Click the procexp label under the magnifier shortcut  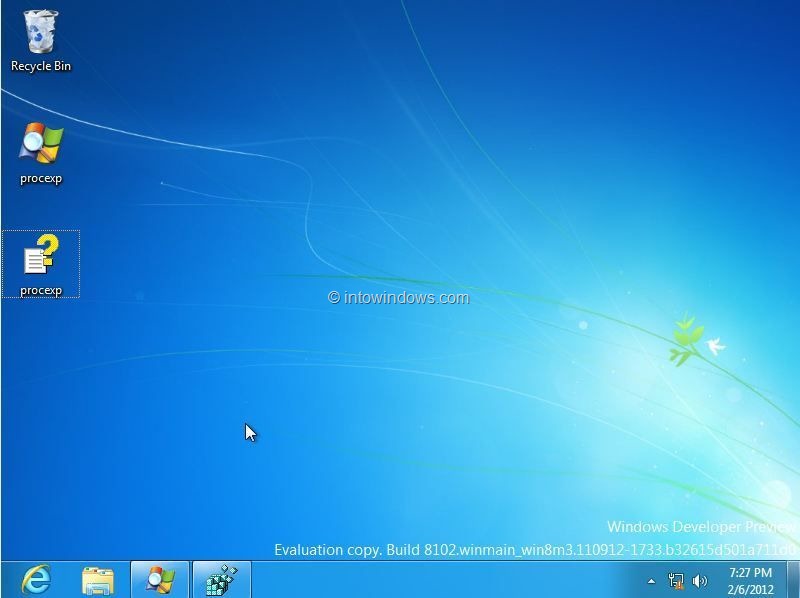(x=39, y=180)
